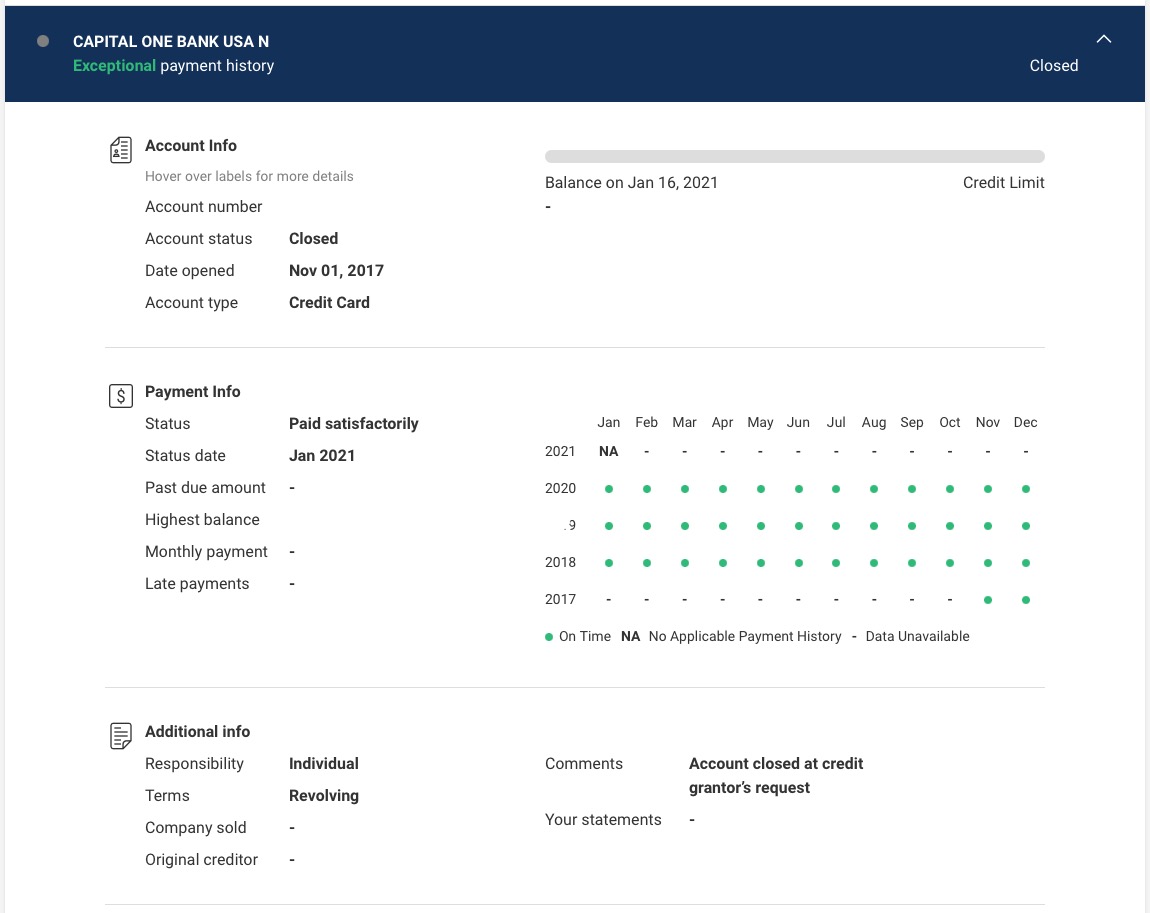
Task: Click the gray status dot beside Capital One
Action: (x=43, y=41)
